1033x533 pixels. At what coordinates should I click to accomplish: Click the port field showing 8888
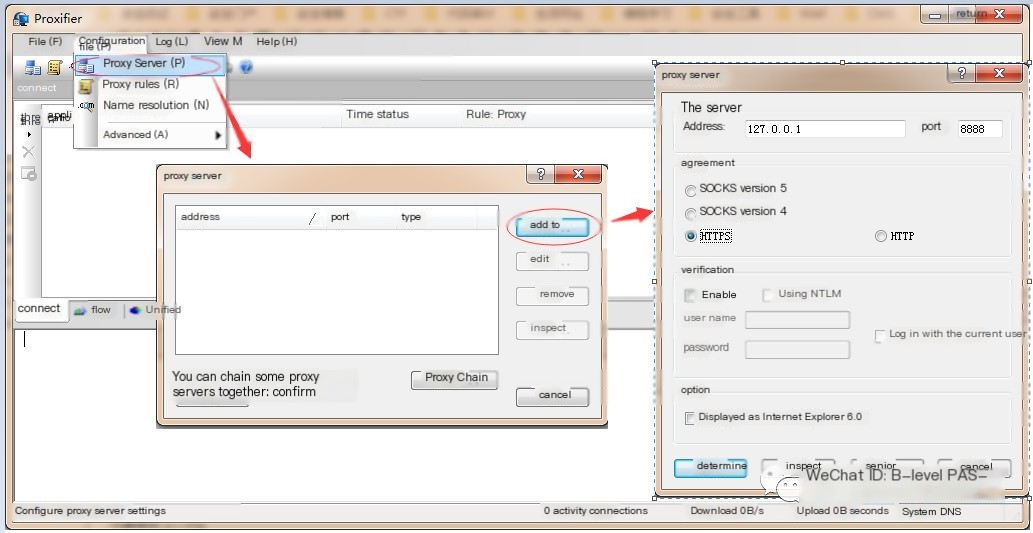pos(980,129)
